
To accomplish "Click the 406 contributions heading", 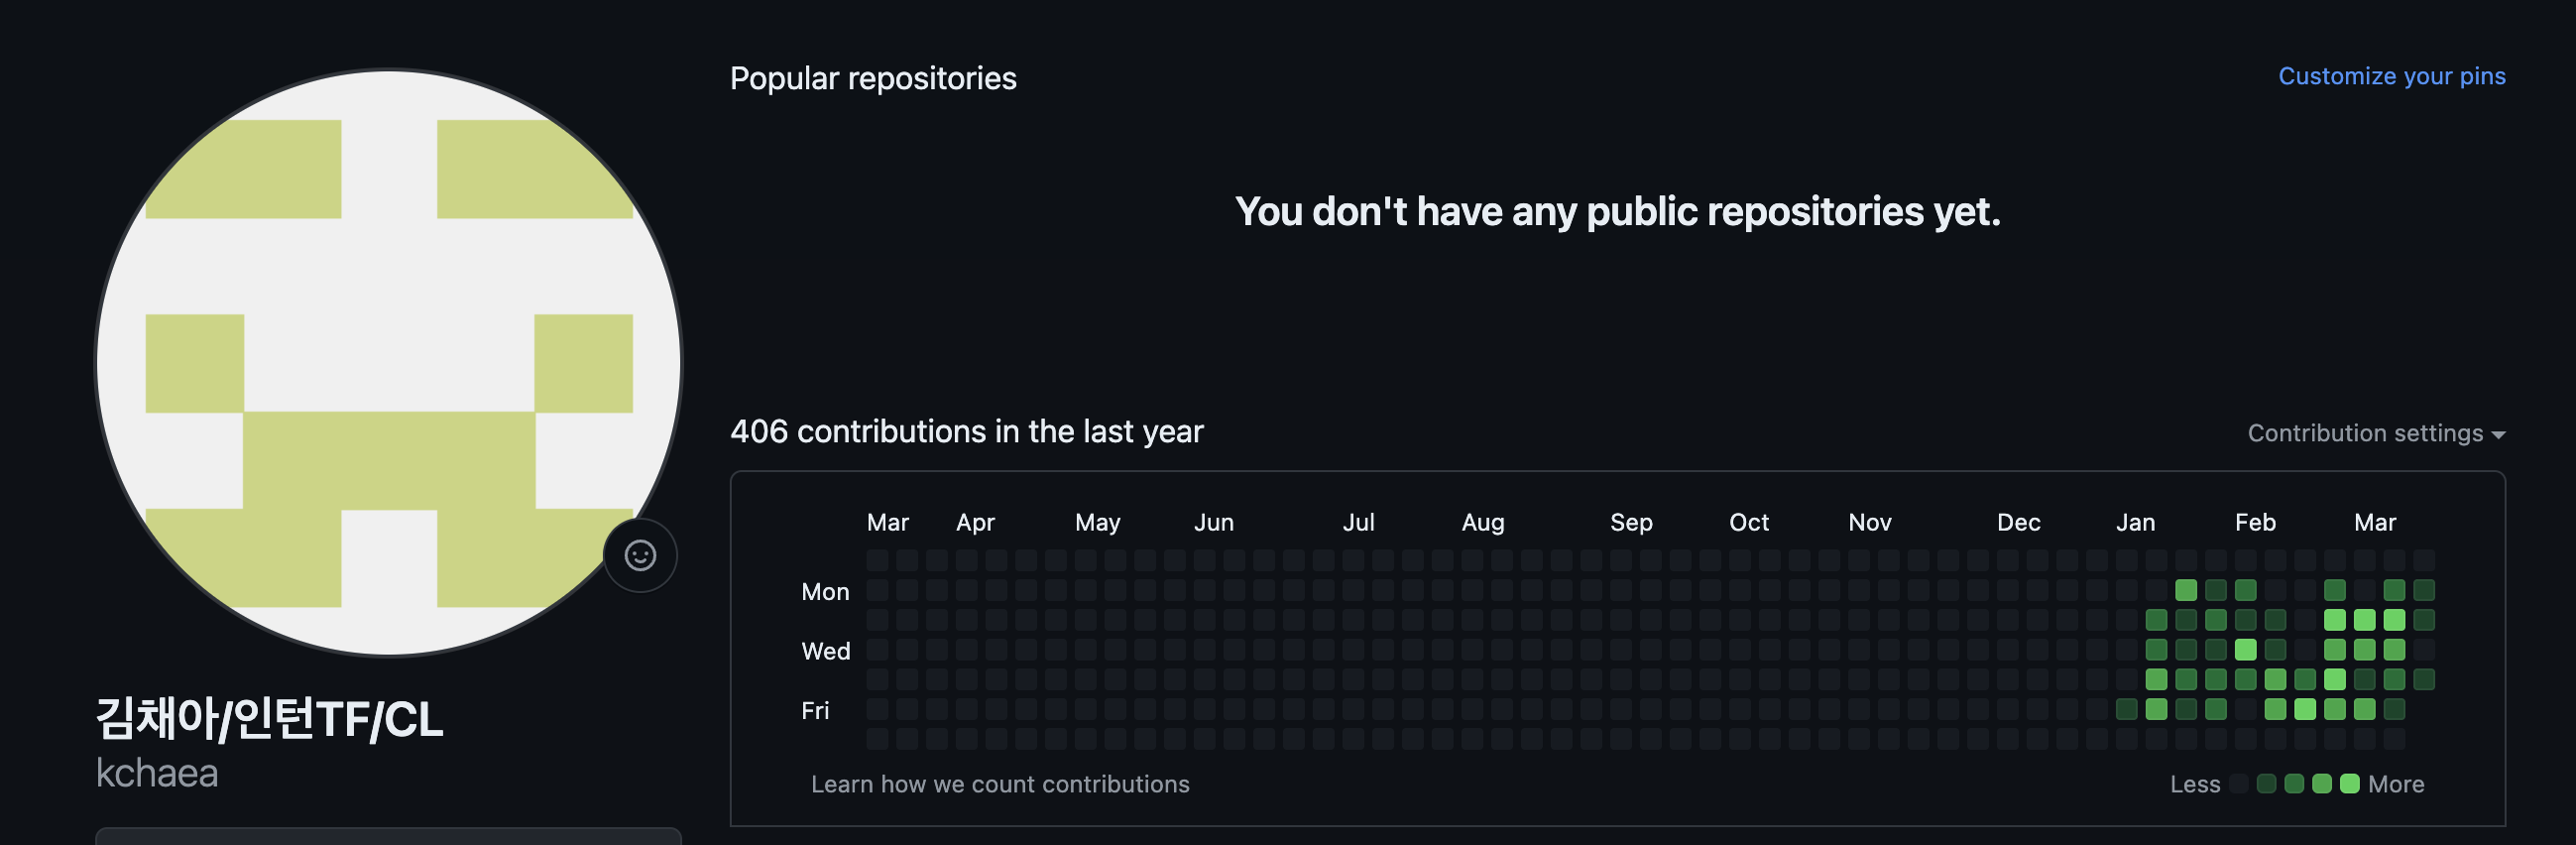I will point(966,431).
